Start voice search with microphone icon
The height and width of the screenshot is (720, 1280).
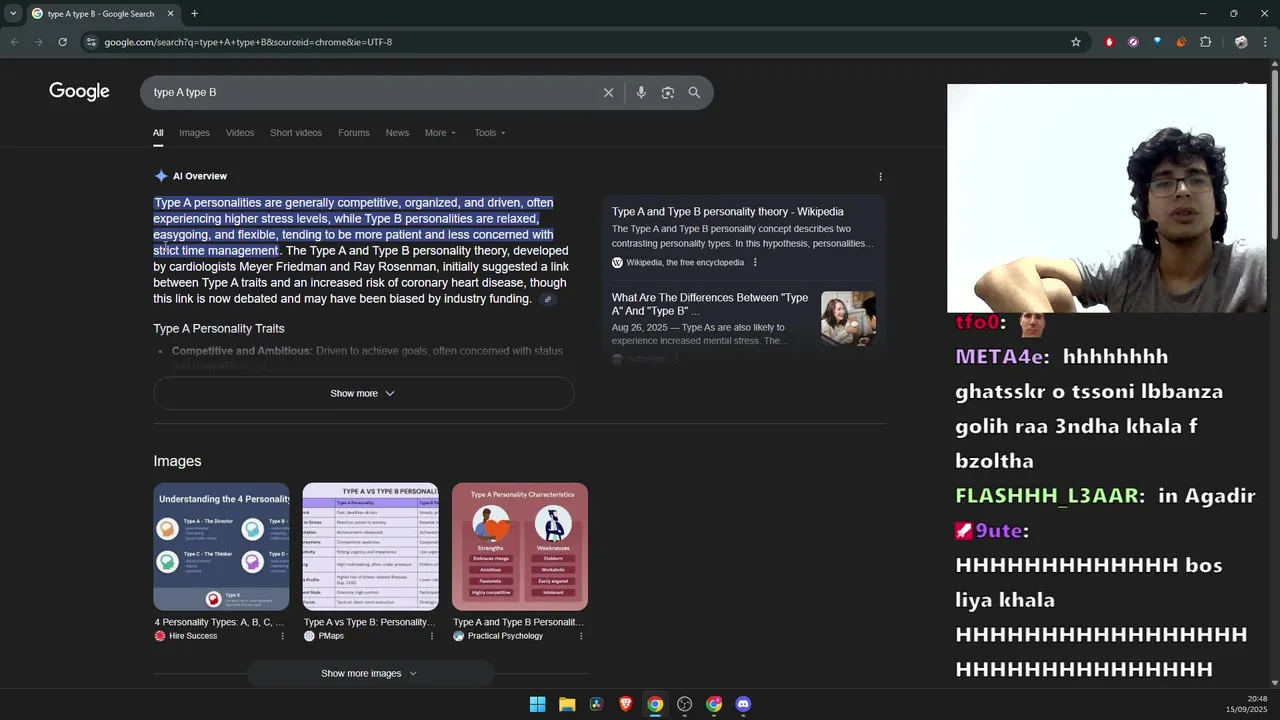point(641,92)
